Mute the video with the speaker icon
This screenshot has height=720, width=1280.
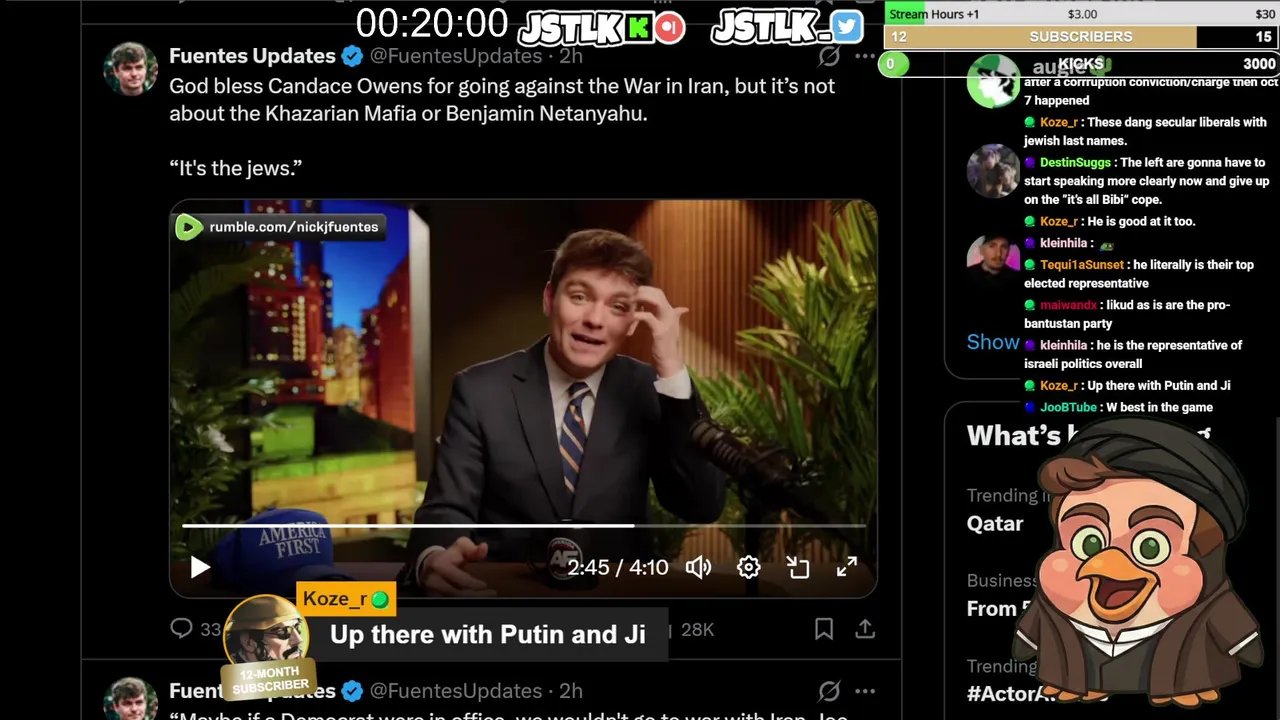coord(698,567)
